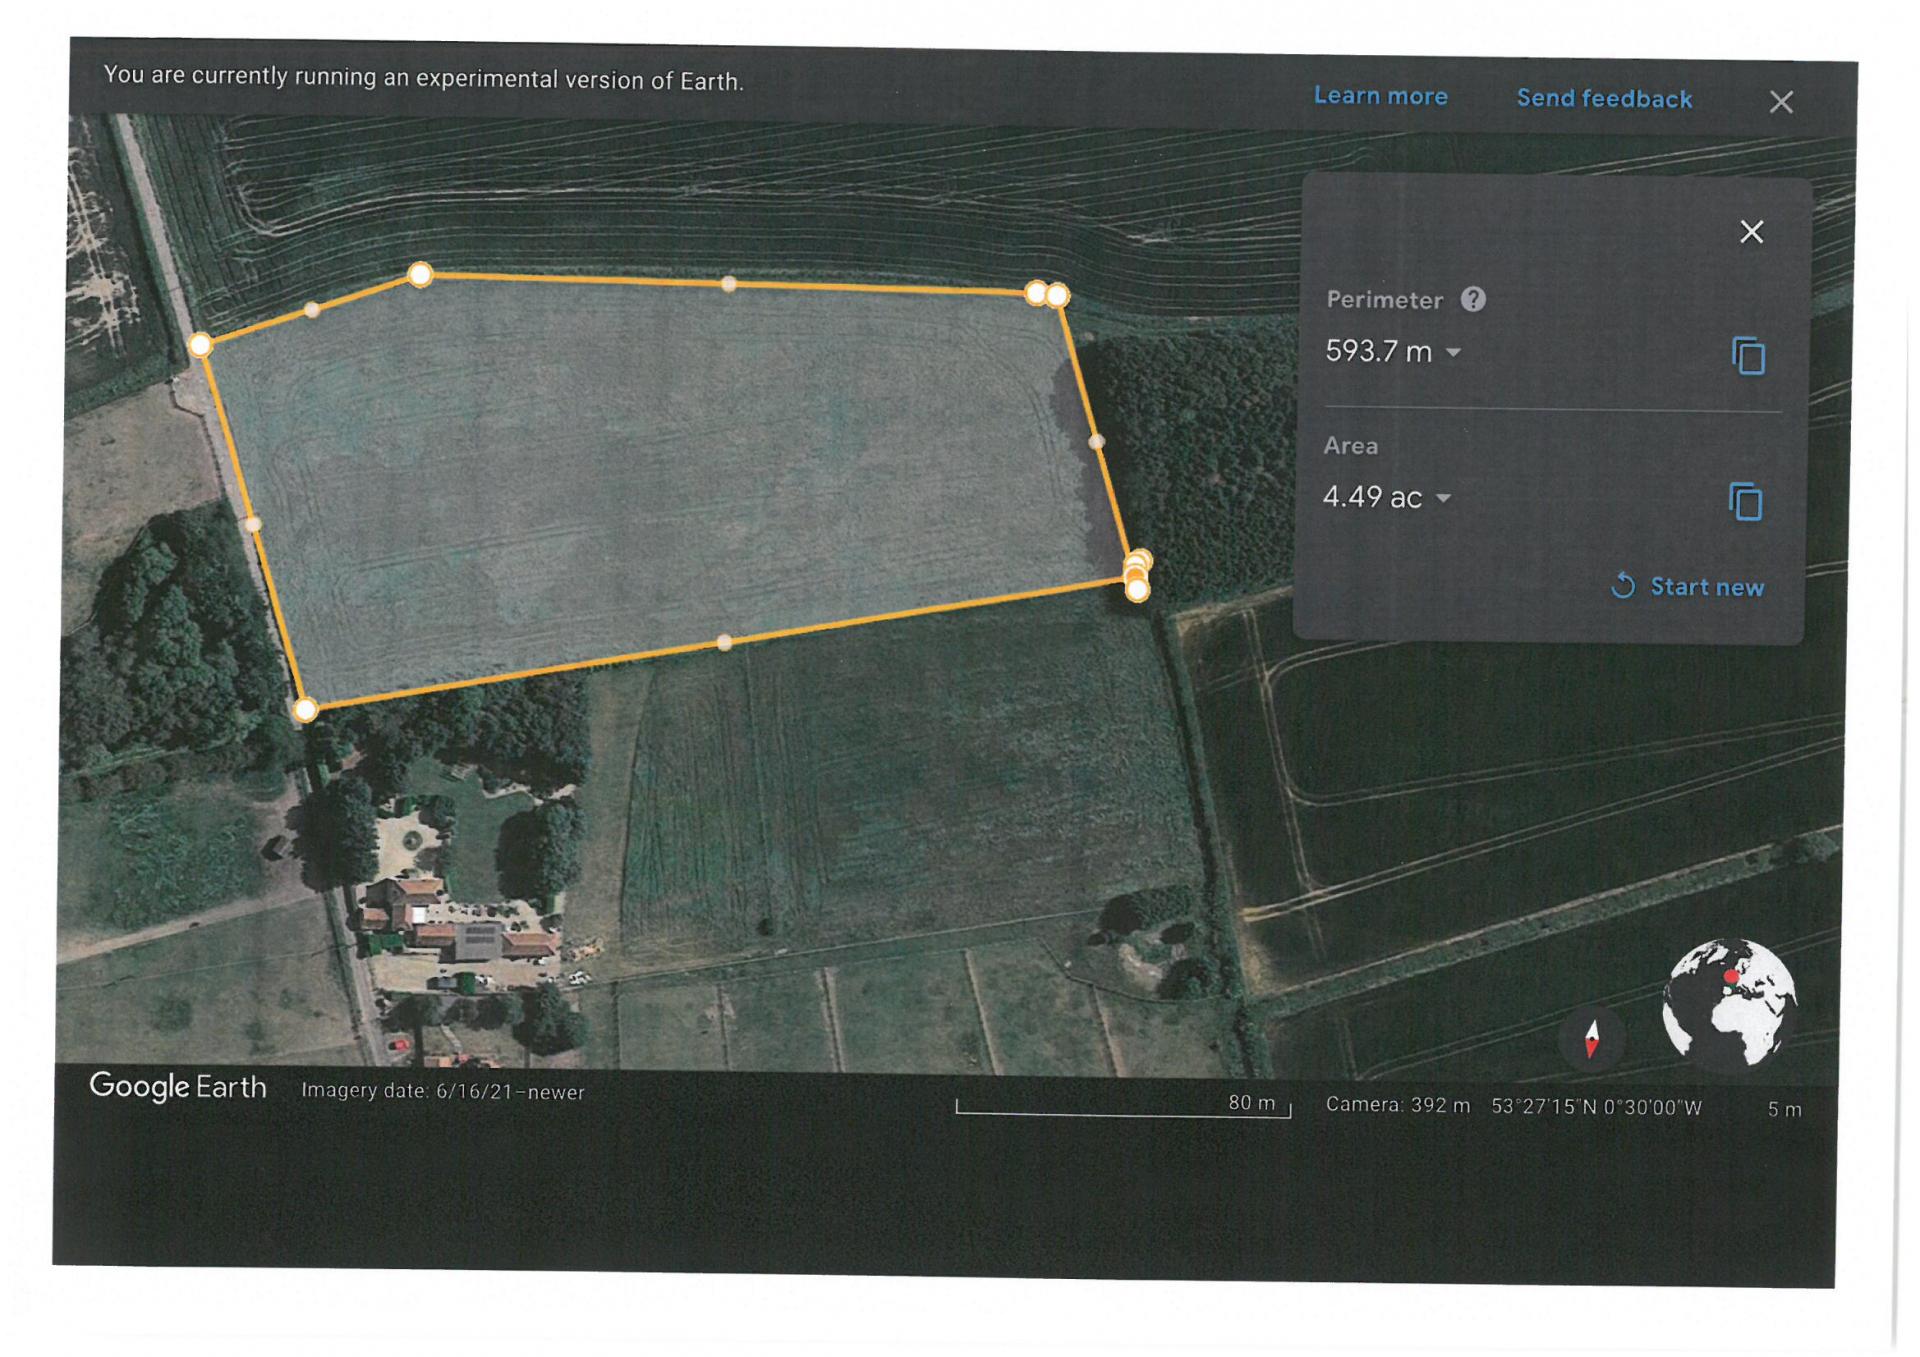Click the Start new restart icon
The width and height of the screenshot is (1920, 1357).
(x=1623, y=586)
